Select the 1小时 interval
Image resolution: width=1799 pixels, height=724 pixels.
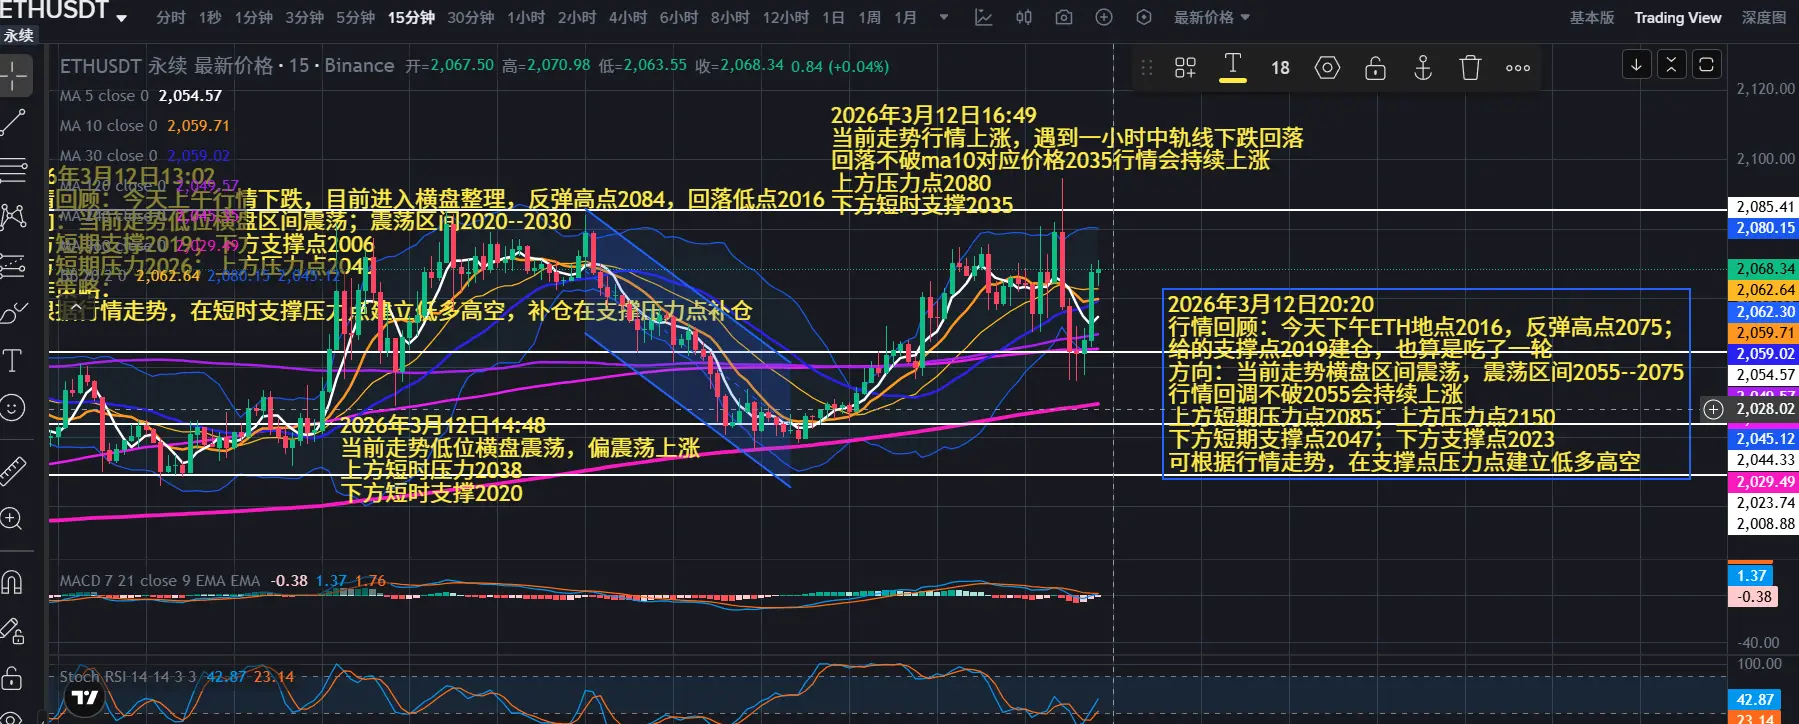(526, 17)
